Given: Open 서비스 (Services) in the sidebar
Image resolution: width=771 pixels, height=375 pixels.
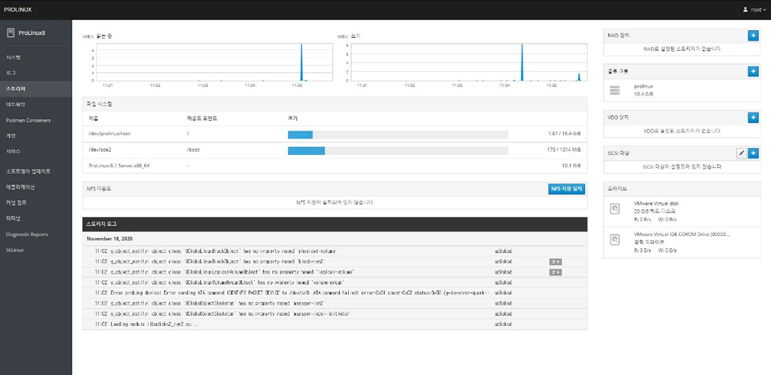Looking at the screenshot, I should pyautogui.click(x=36, y=151).
